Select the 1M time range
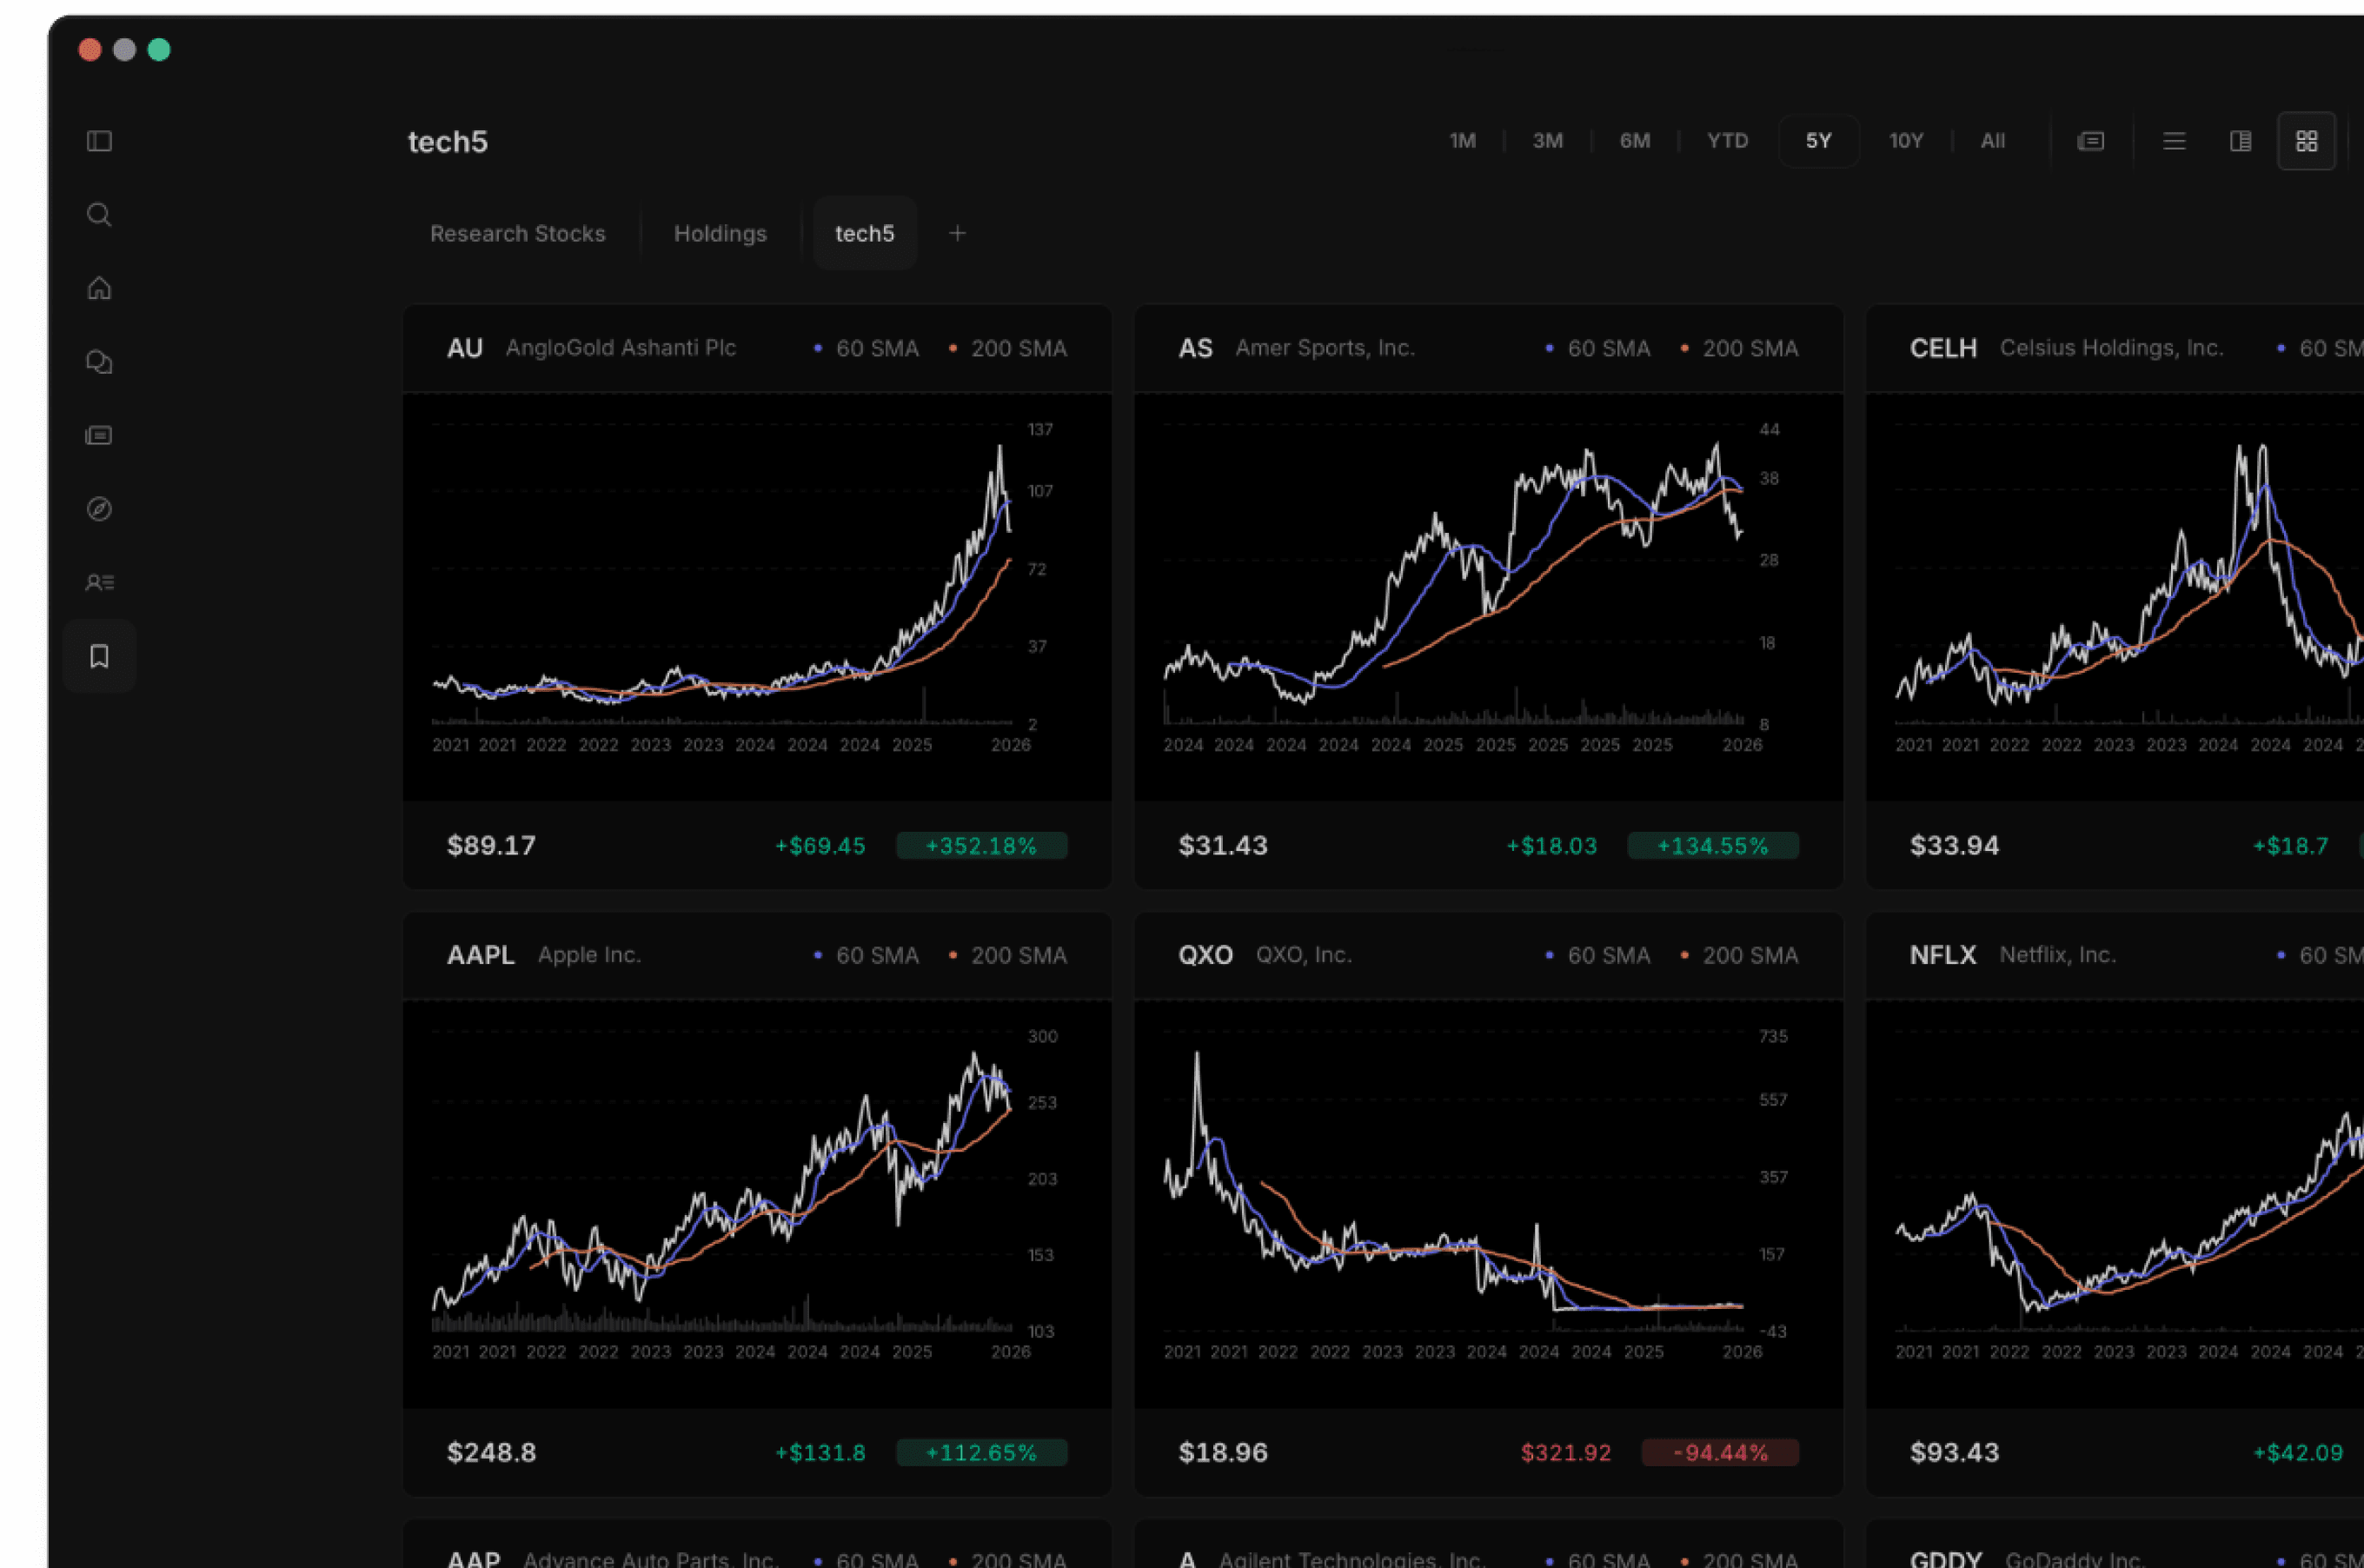The image size is (2364, 1568). (x=1462, y=141)
